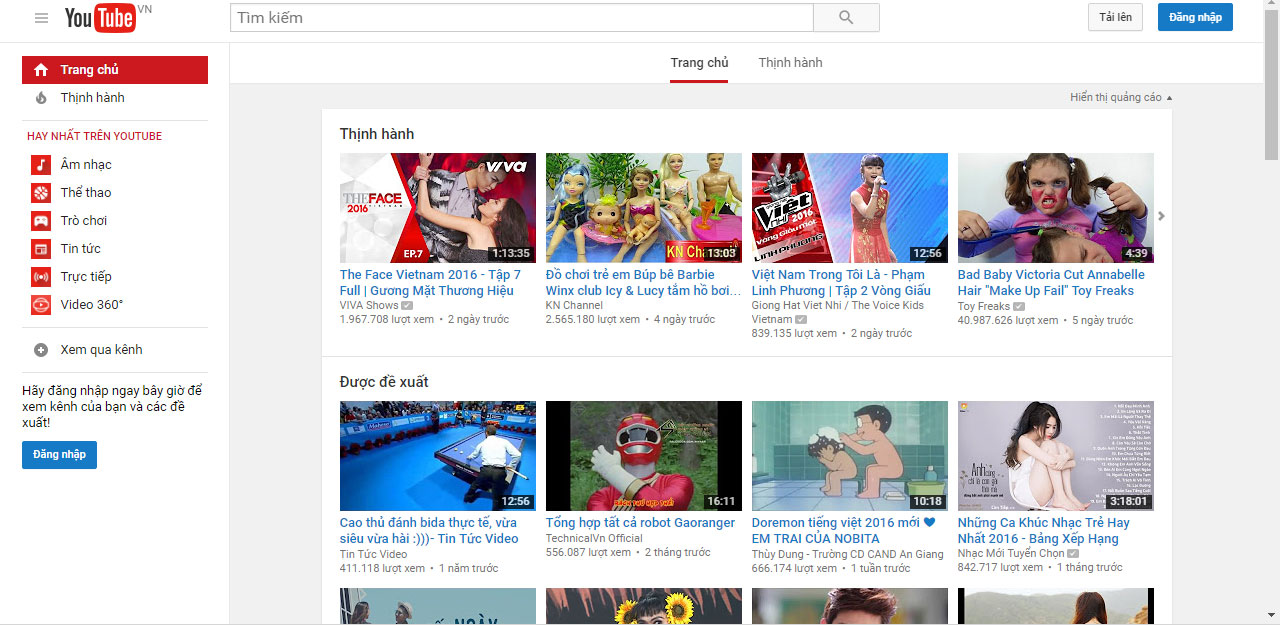The image size is (1280, 625).
Task: Click the red robot thumbnail with 16:11
Action: (x=644, y=456)
